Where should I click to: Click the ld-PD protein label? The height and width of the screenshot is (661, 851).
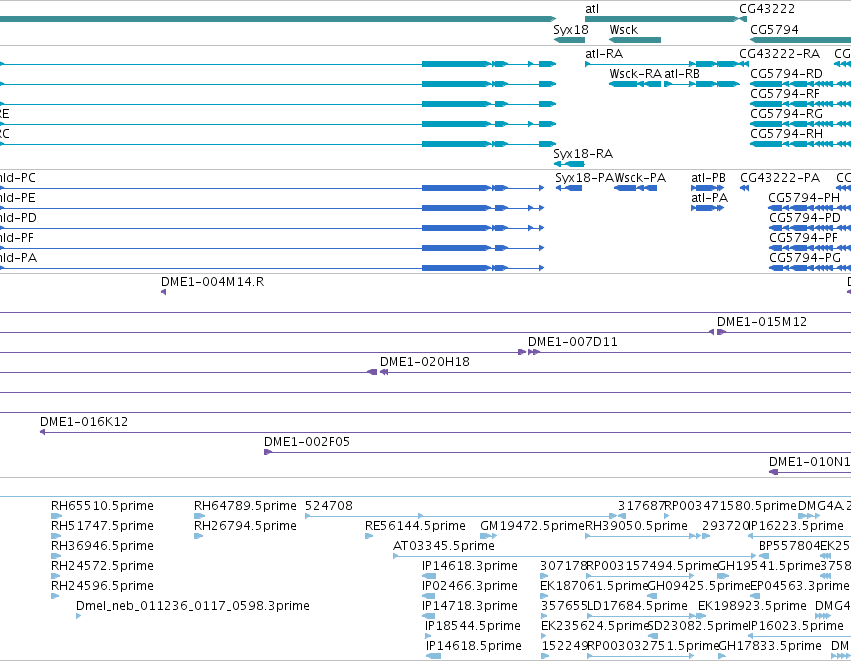18,218
